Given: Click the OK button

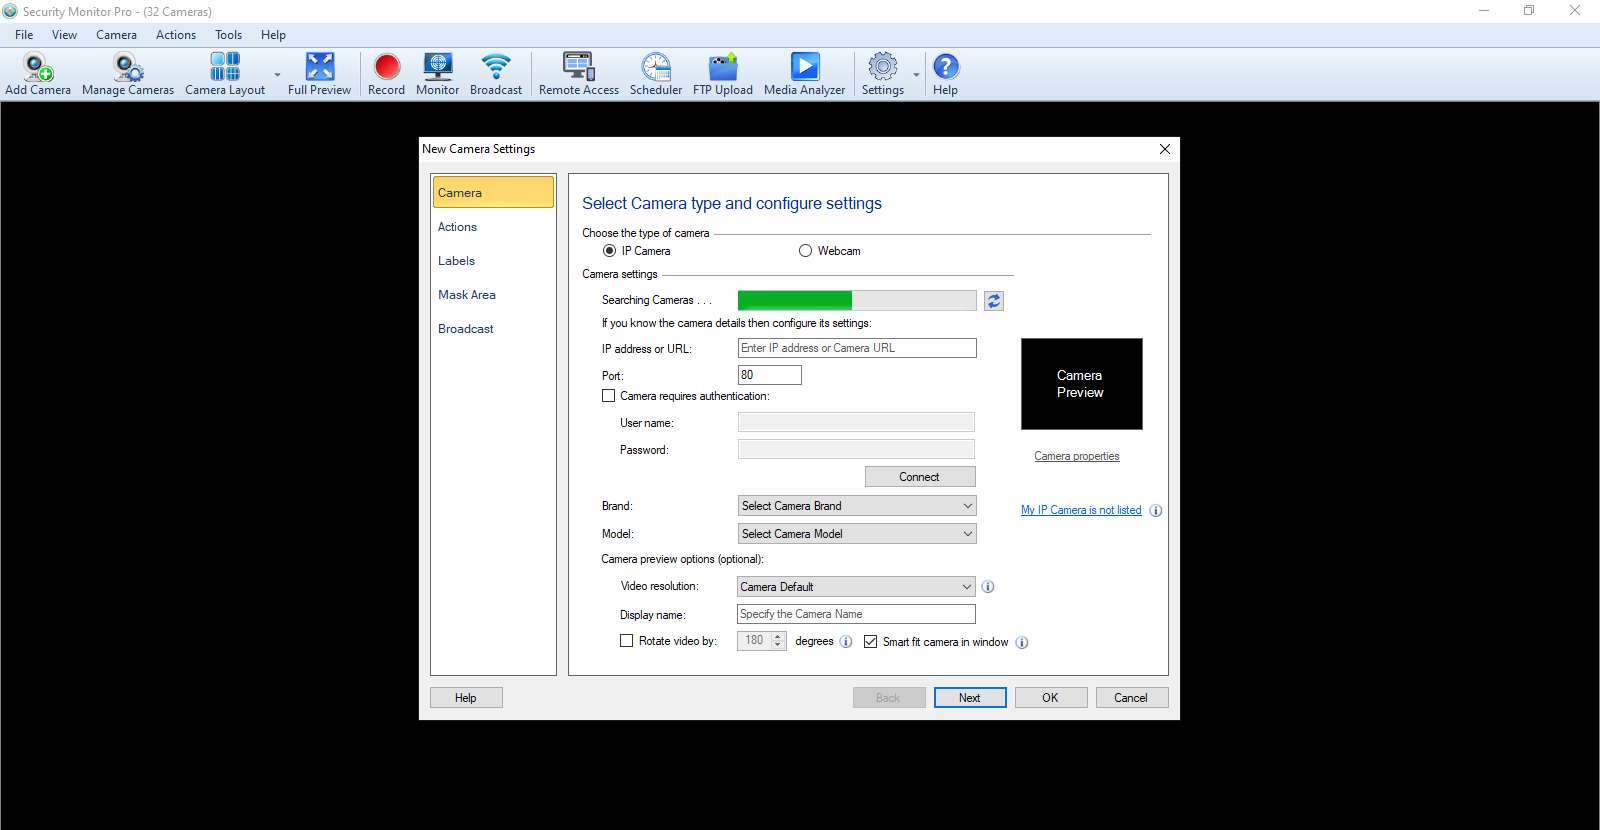Looking at the screenshot, I should 1051,698.
